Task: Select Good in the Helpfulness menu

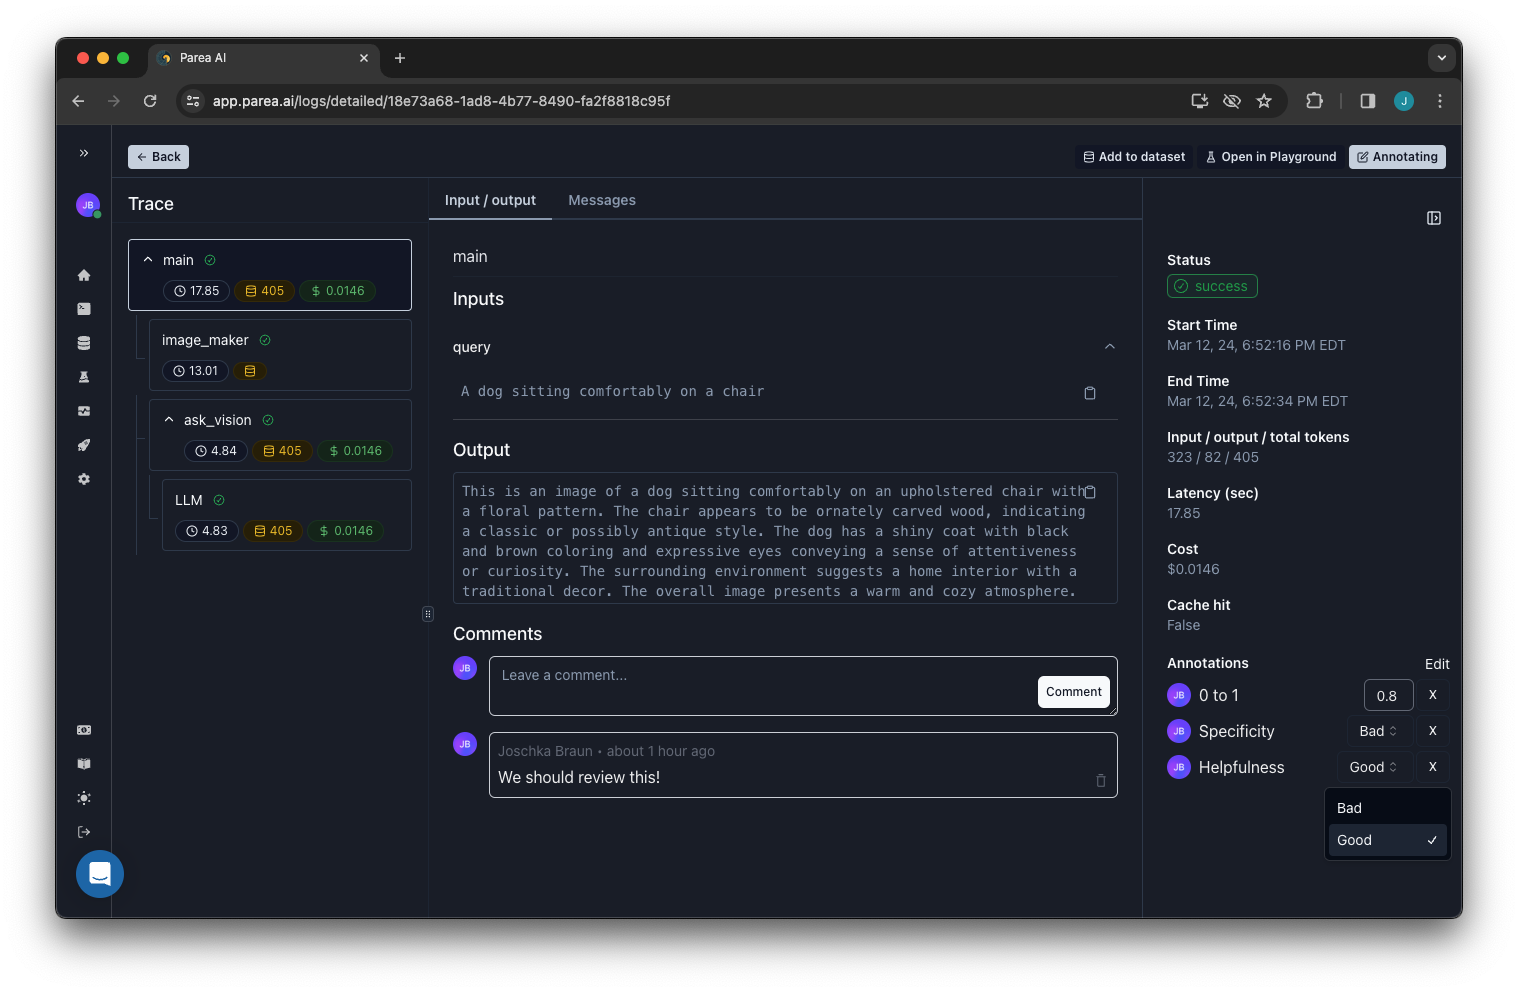Action: [1387, 840]
